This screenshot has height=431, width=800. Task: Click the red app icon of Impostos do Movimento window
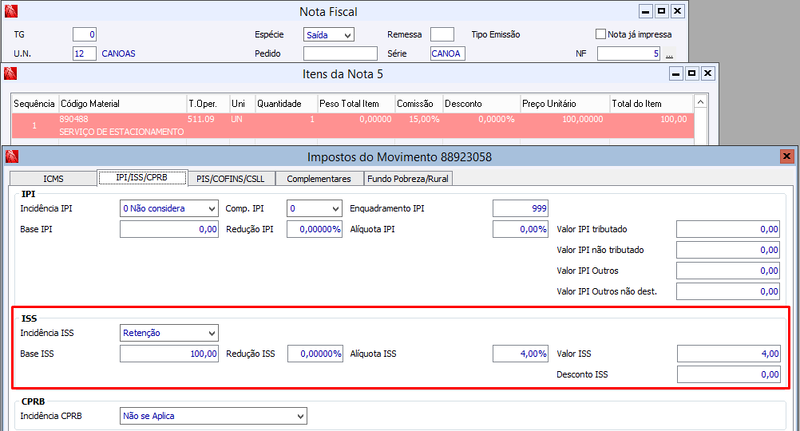click(11, 156)
